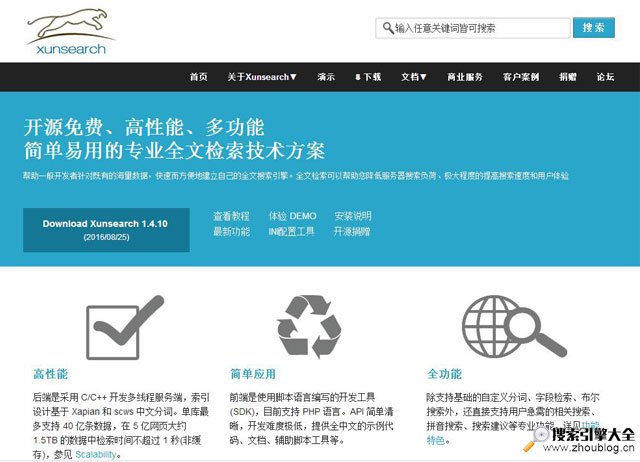Click the xunsearch leopard logo
The width and height of the screenshot is (640, 462).
(70, 32)
